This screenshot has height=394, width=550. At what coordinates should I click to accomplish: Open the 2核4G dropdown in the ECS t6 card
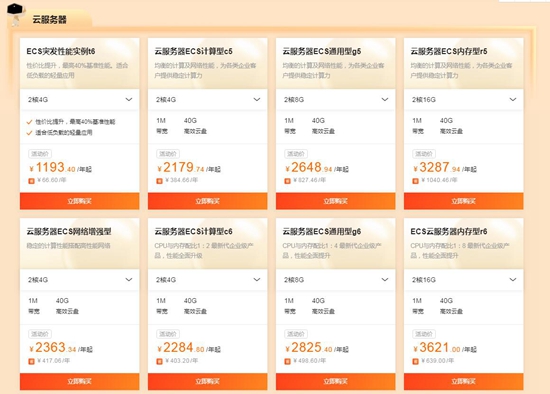(80, 100)
